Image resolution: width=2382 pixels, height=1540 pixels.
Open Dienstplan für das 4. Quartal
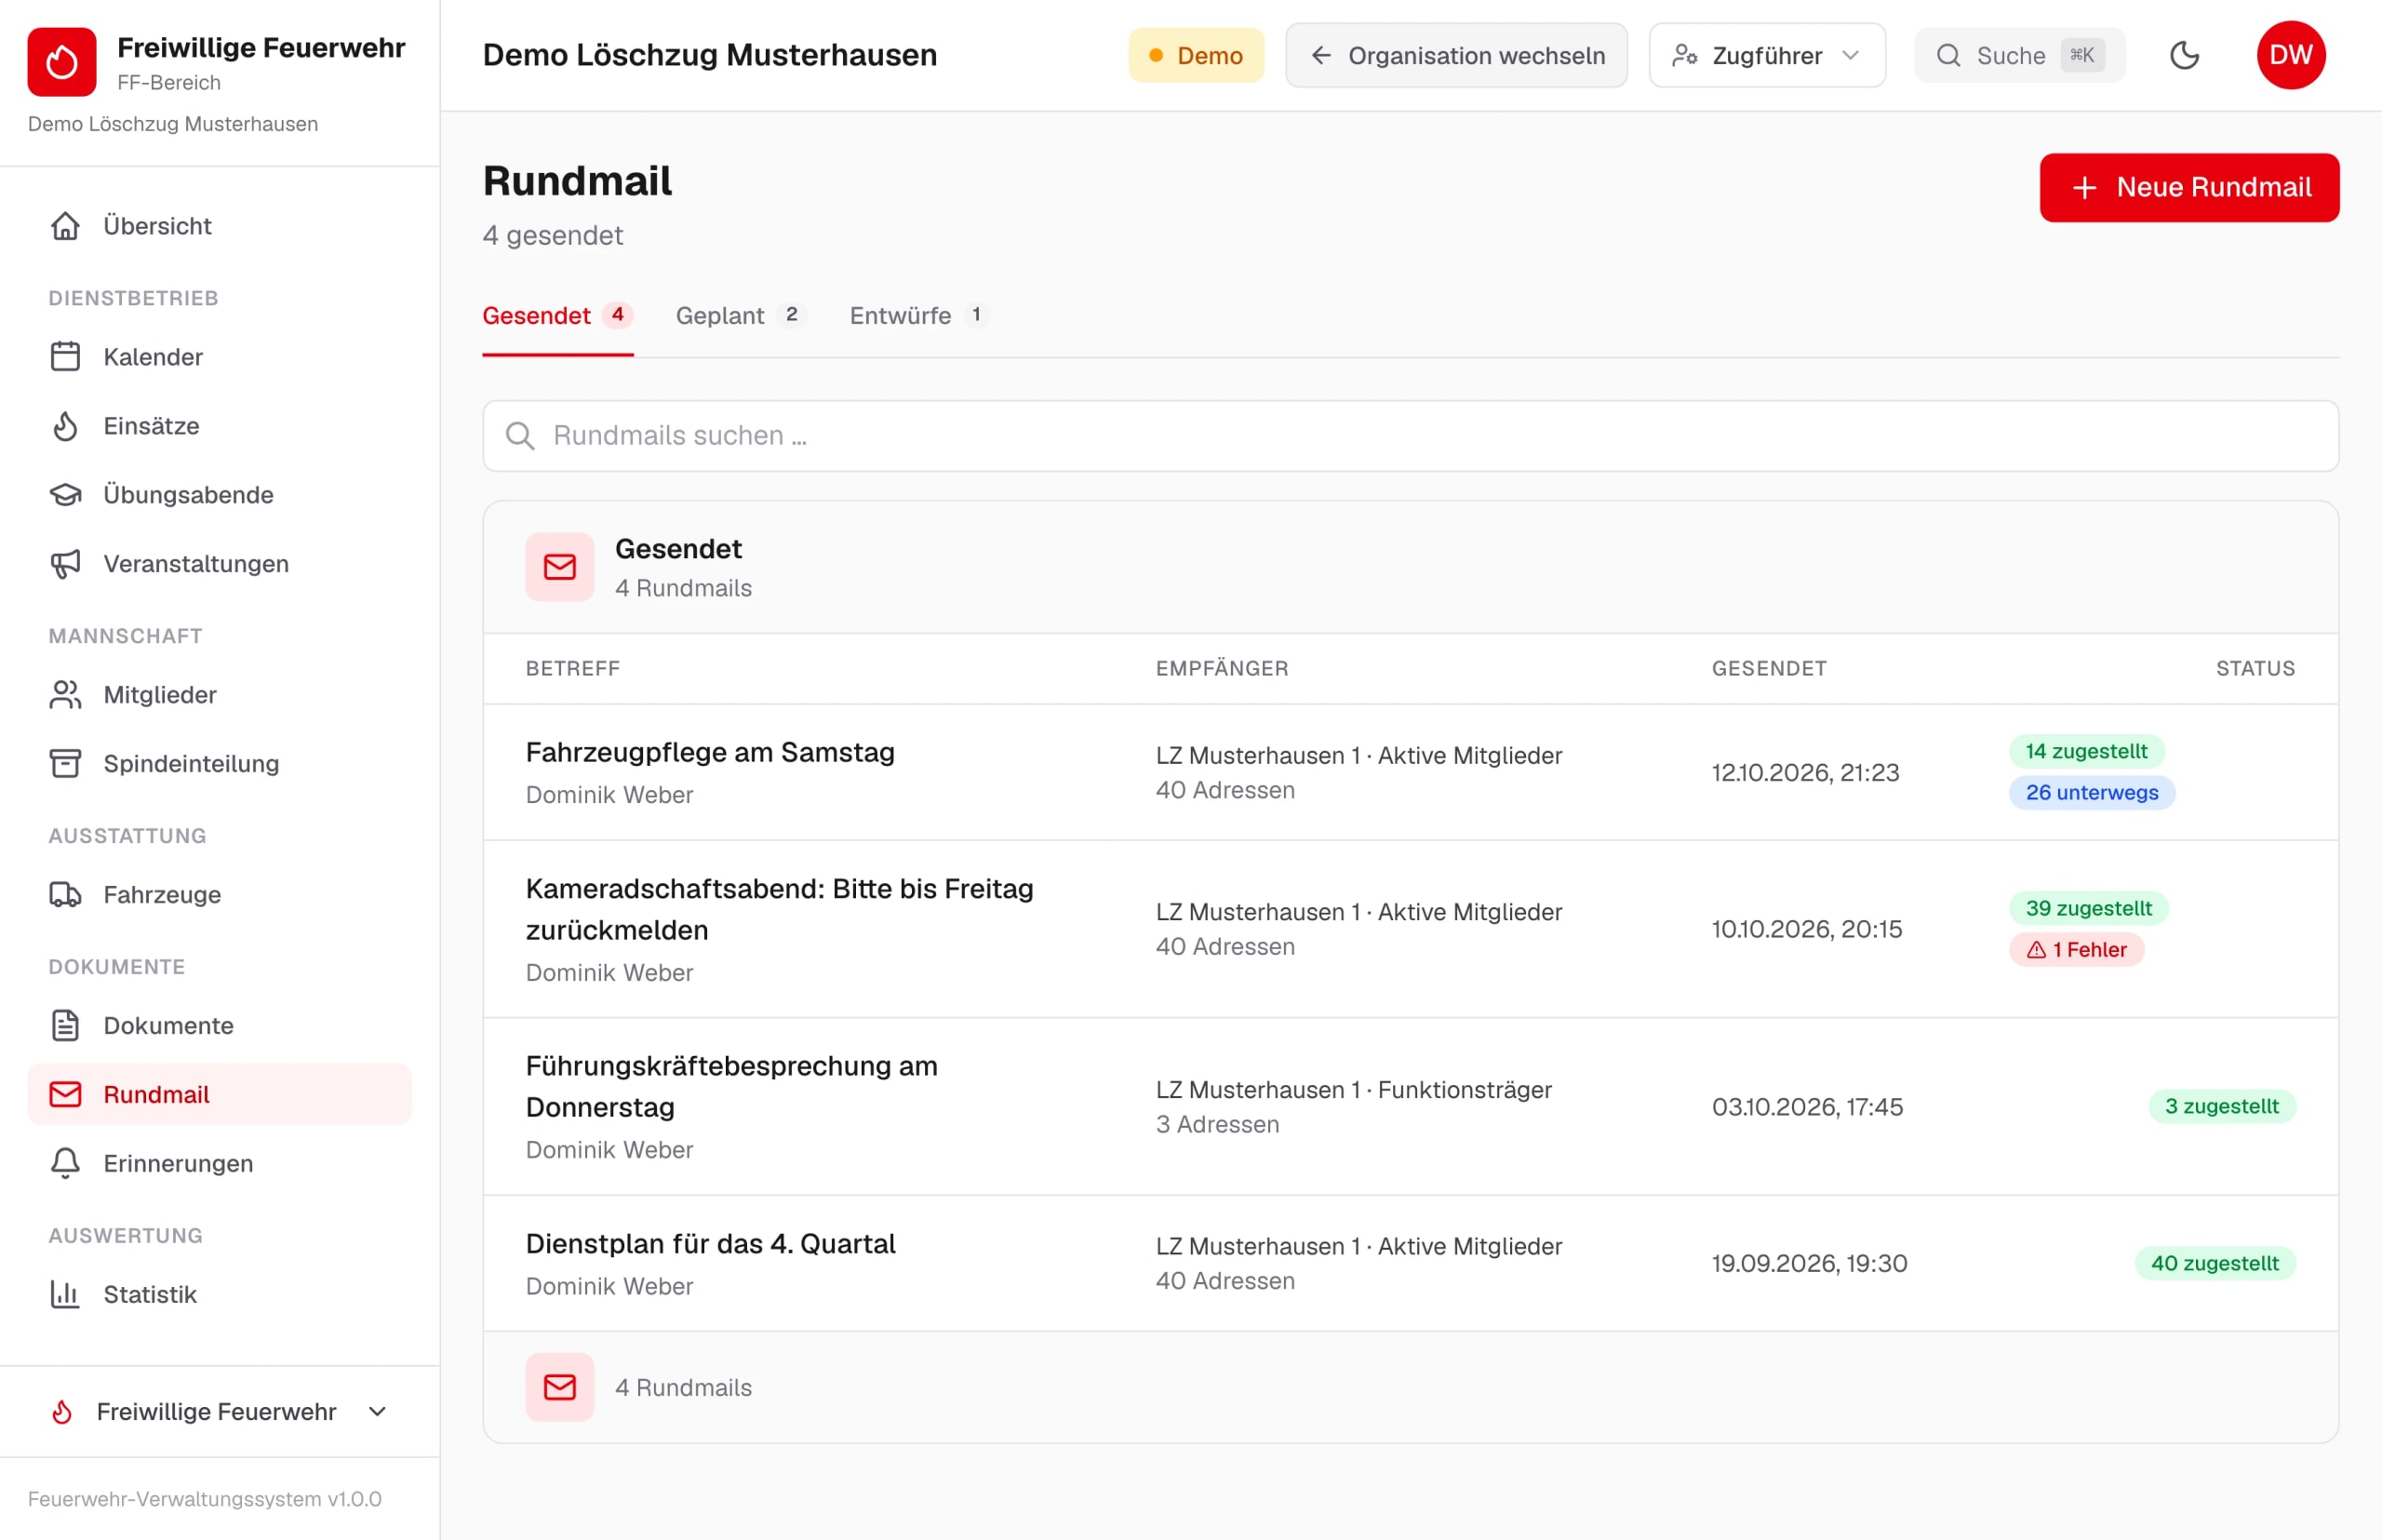click(1410, 1264)
